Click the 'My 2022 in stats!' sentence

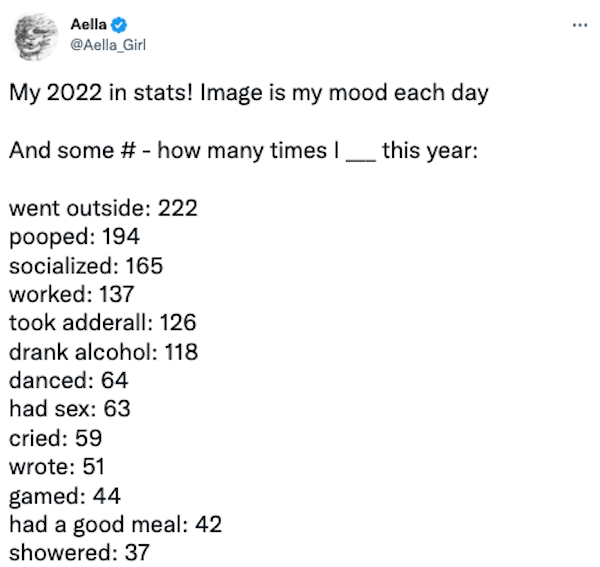(101, 93)
